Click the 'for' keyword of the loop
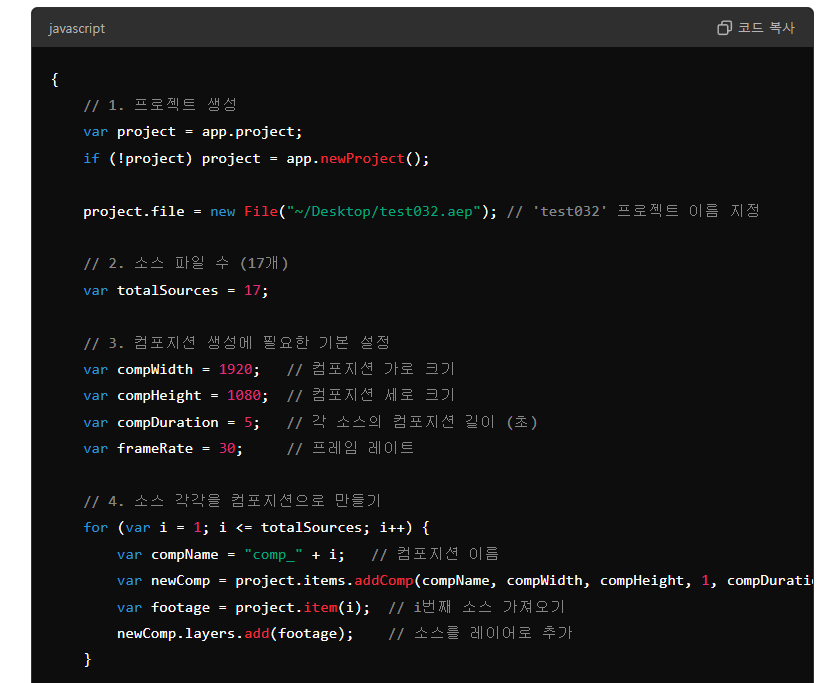827x683 pixels. (95, 527)
